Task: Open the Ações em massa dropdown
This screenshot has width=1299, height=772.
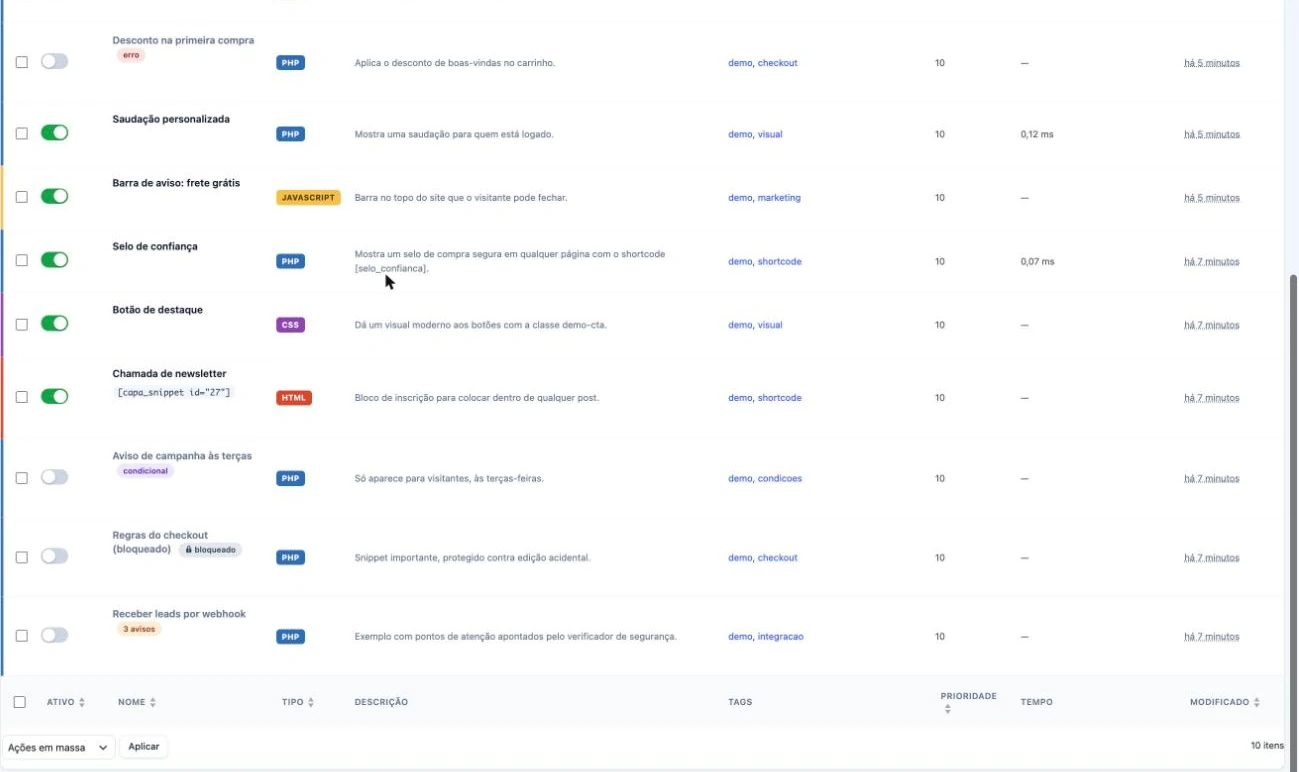Action: tap(59, 747)
